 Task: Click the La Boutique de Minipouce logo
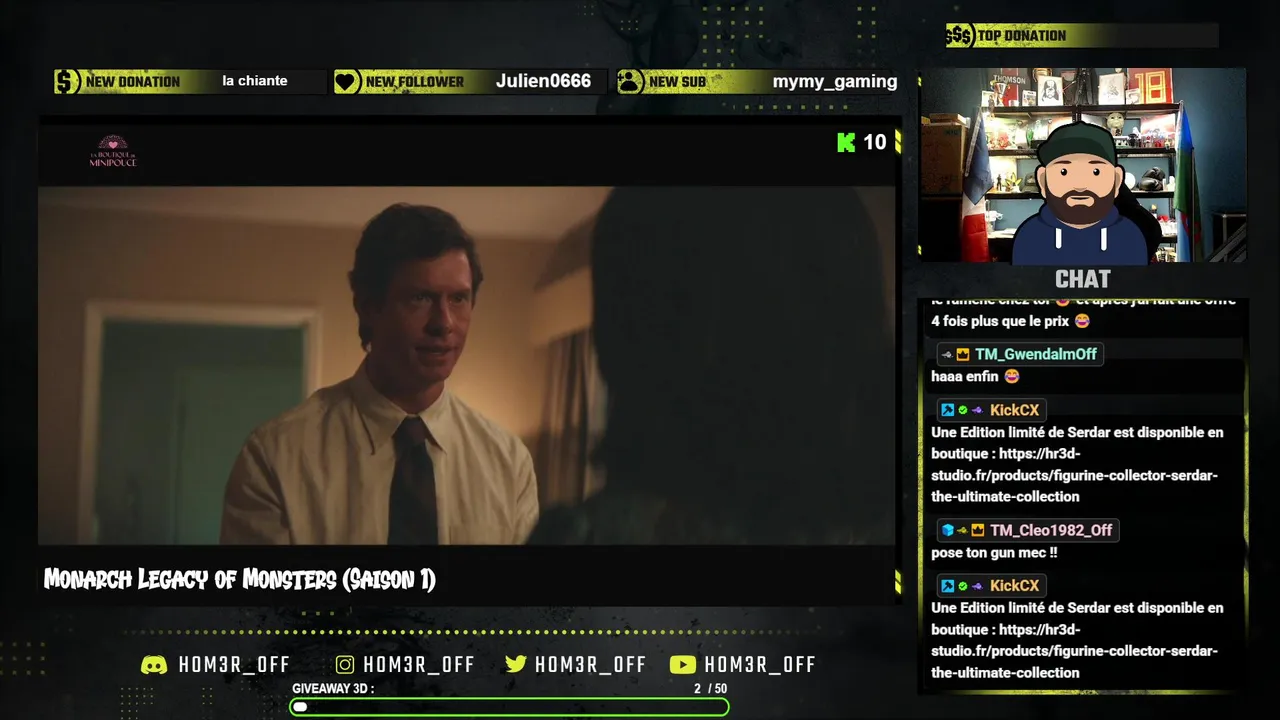(x=113, y=151)
